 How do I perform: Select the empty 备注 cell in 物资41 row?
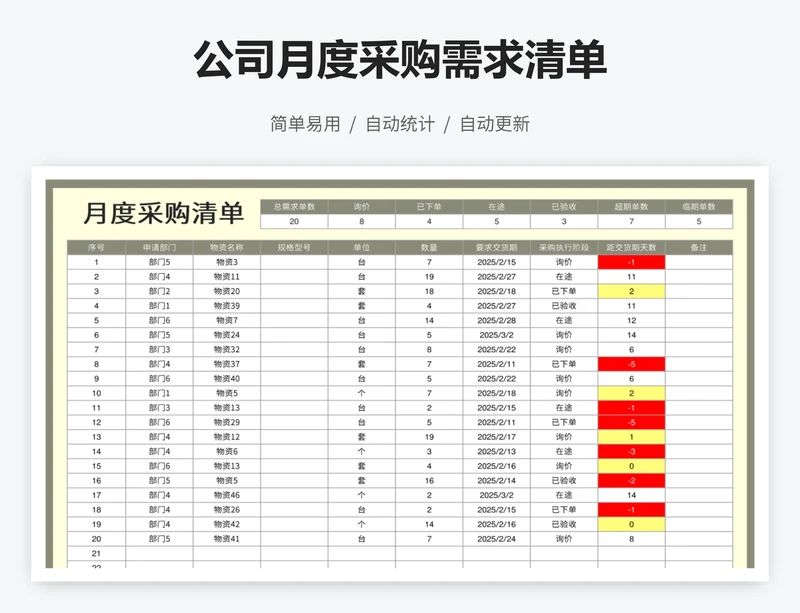(x=699, y=538)
